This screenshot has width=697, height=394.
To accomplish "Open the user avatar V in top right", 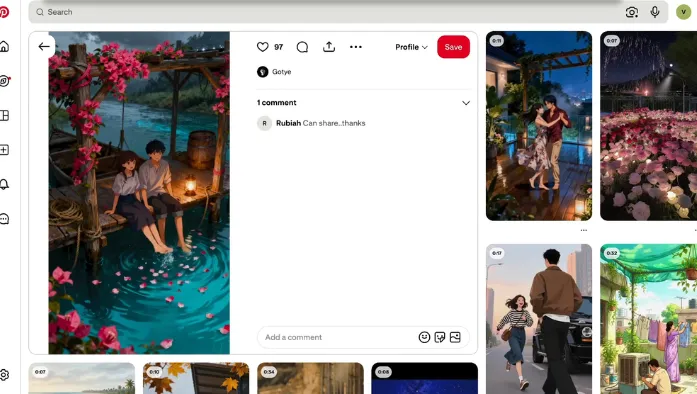I will (683, 12).
